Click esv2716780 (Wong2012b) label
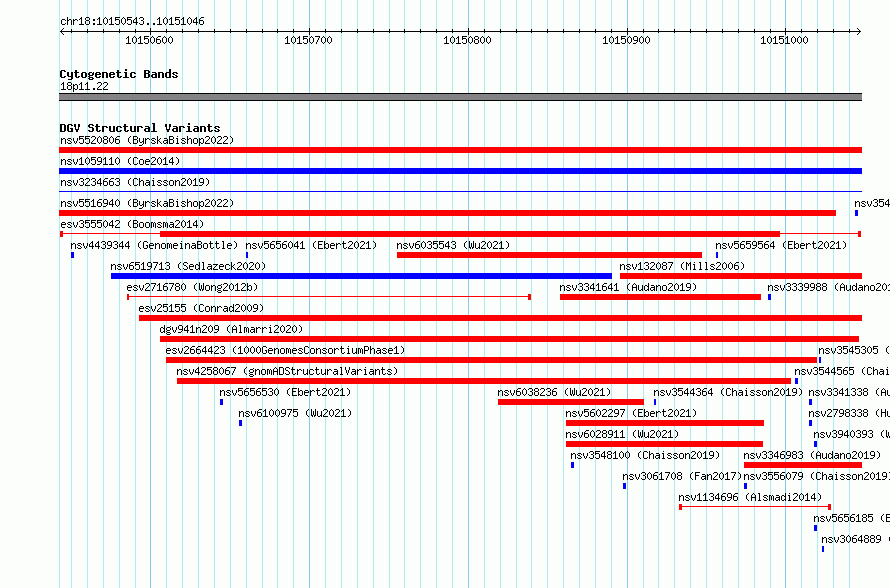This screenshot has width=890, height=588. [192, 287]
